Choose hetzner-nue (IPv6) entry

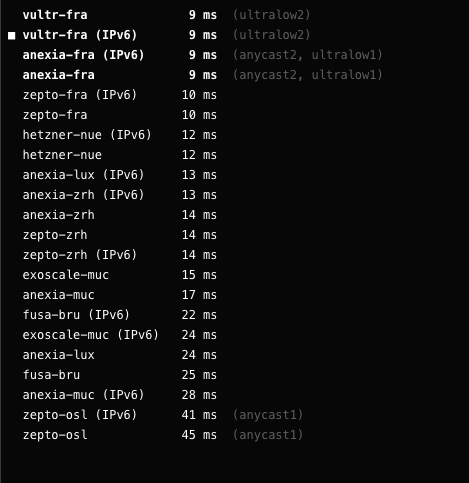(120, 135)
